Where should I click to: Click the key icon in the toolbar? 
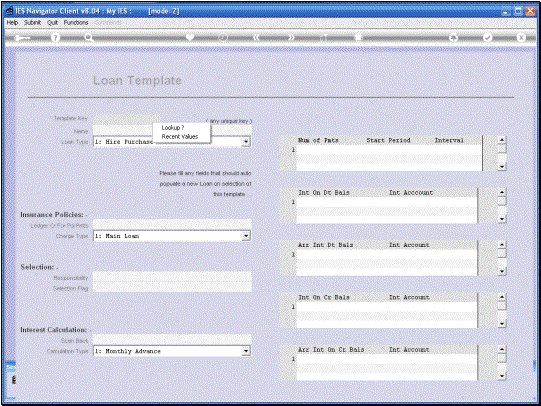click(x=23, y=38)
